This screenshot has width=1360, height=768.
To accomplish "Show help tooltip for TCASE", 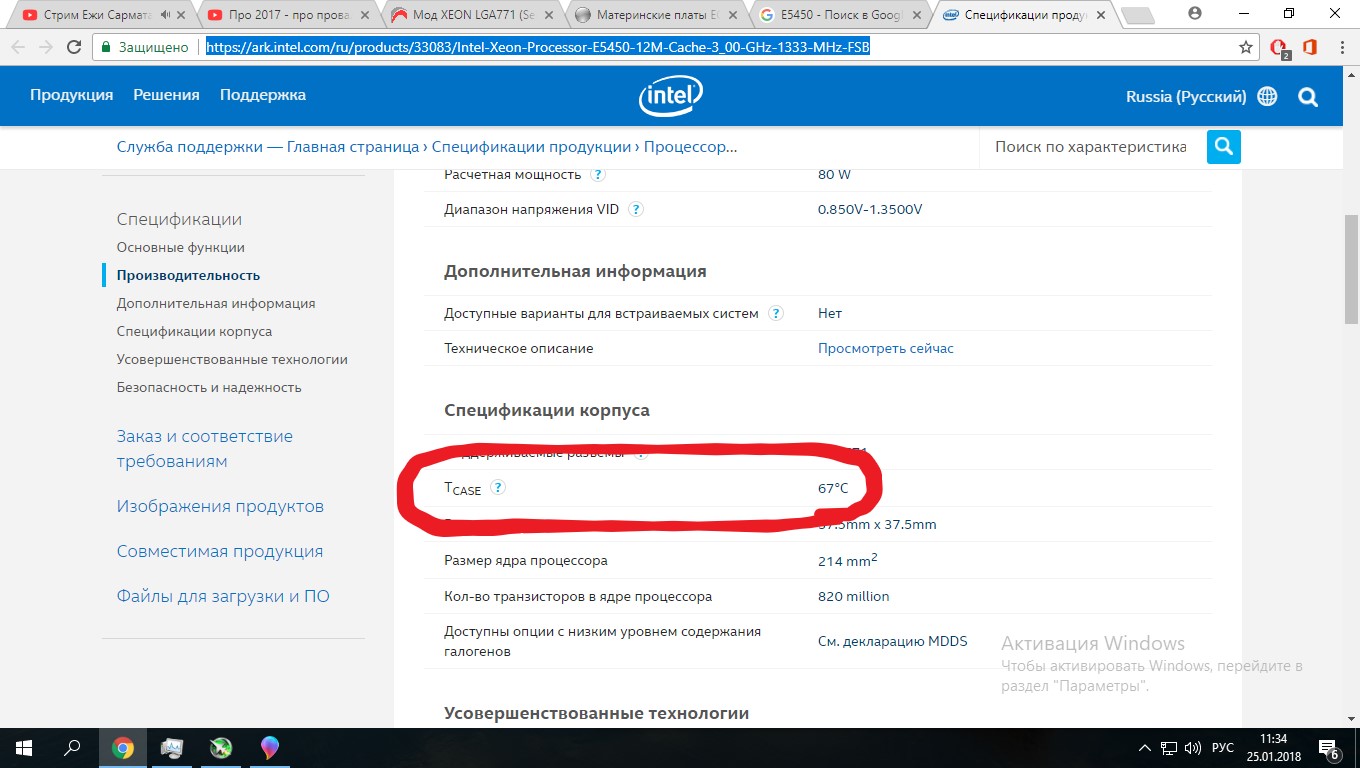I will 498,488.
